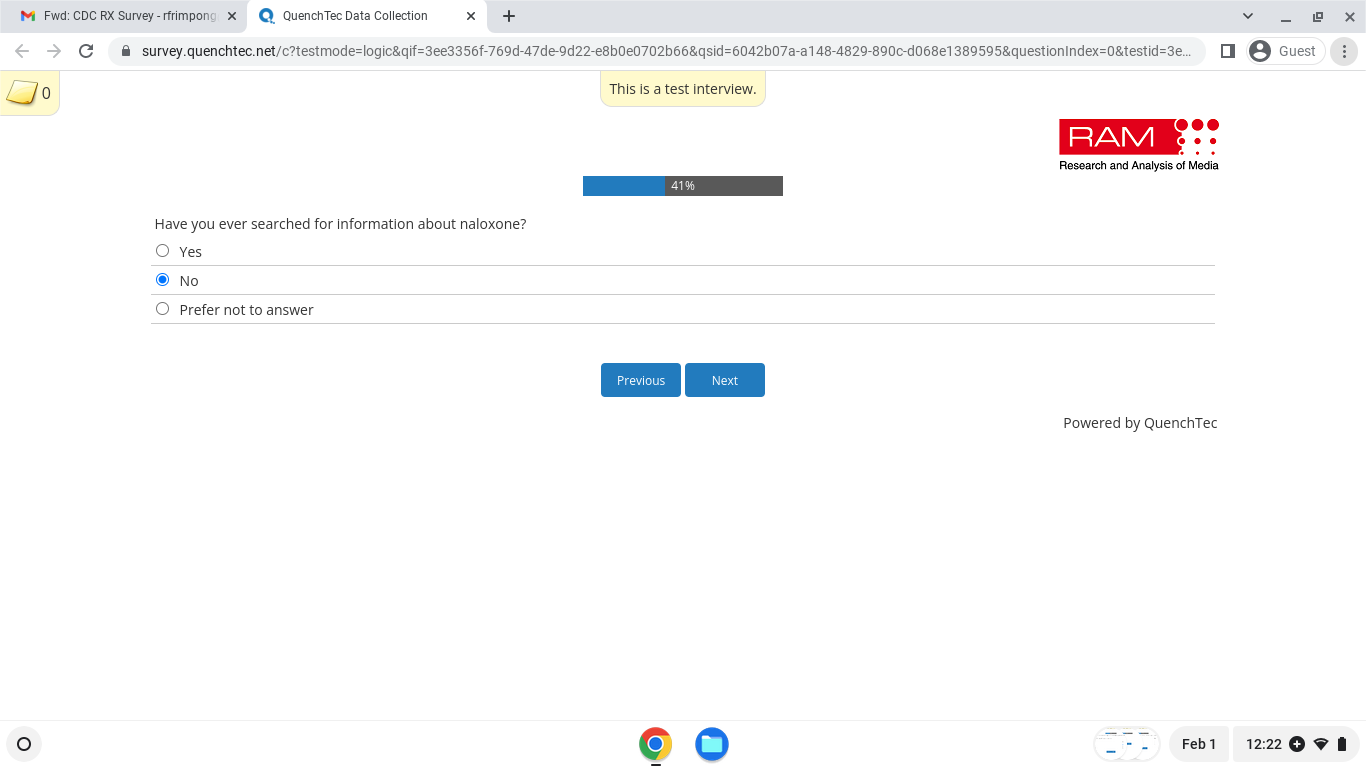Switch to Fwd: CDC RX Survey tab
This screenshot has width=1366, height=768.
pos(120,16)
